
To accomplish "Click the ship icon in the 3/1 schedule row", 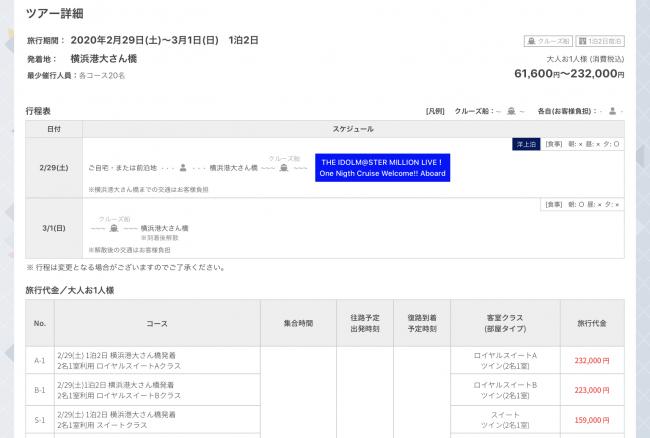I will [x=114, y=228].
